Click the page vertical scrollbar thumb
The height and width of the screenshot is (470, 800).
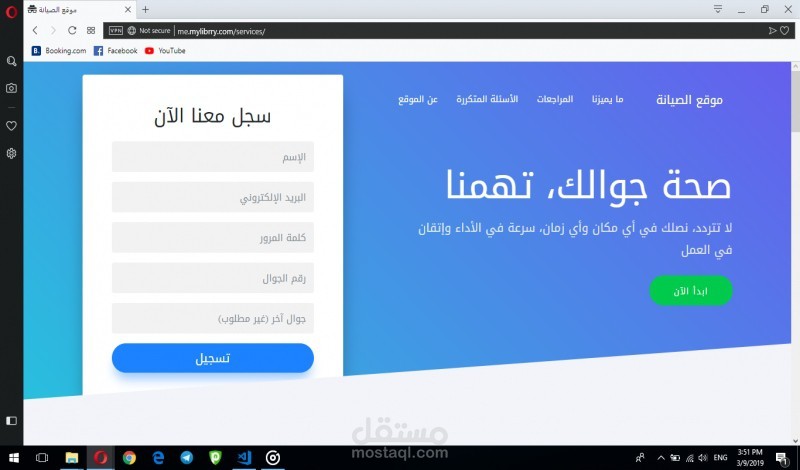(x=795, y=101)
